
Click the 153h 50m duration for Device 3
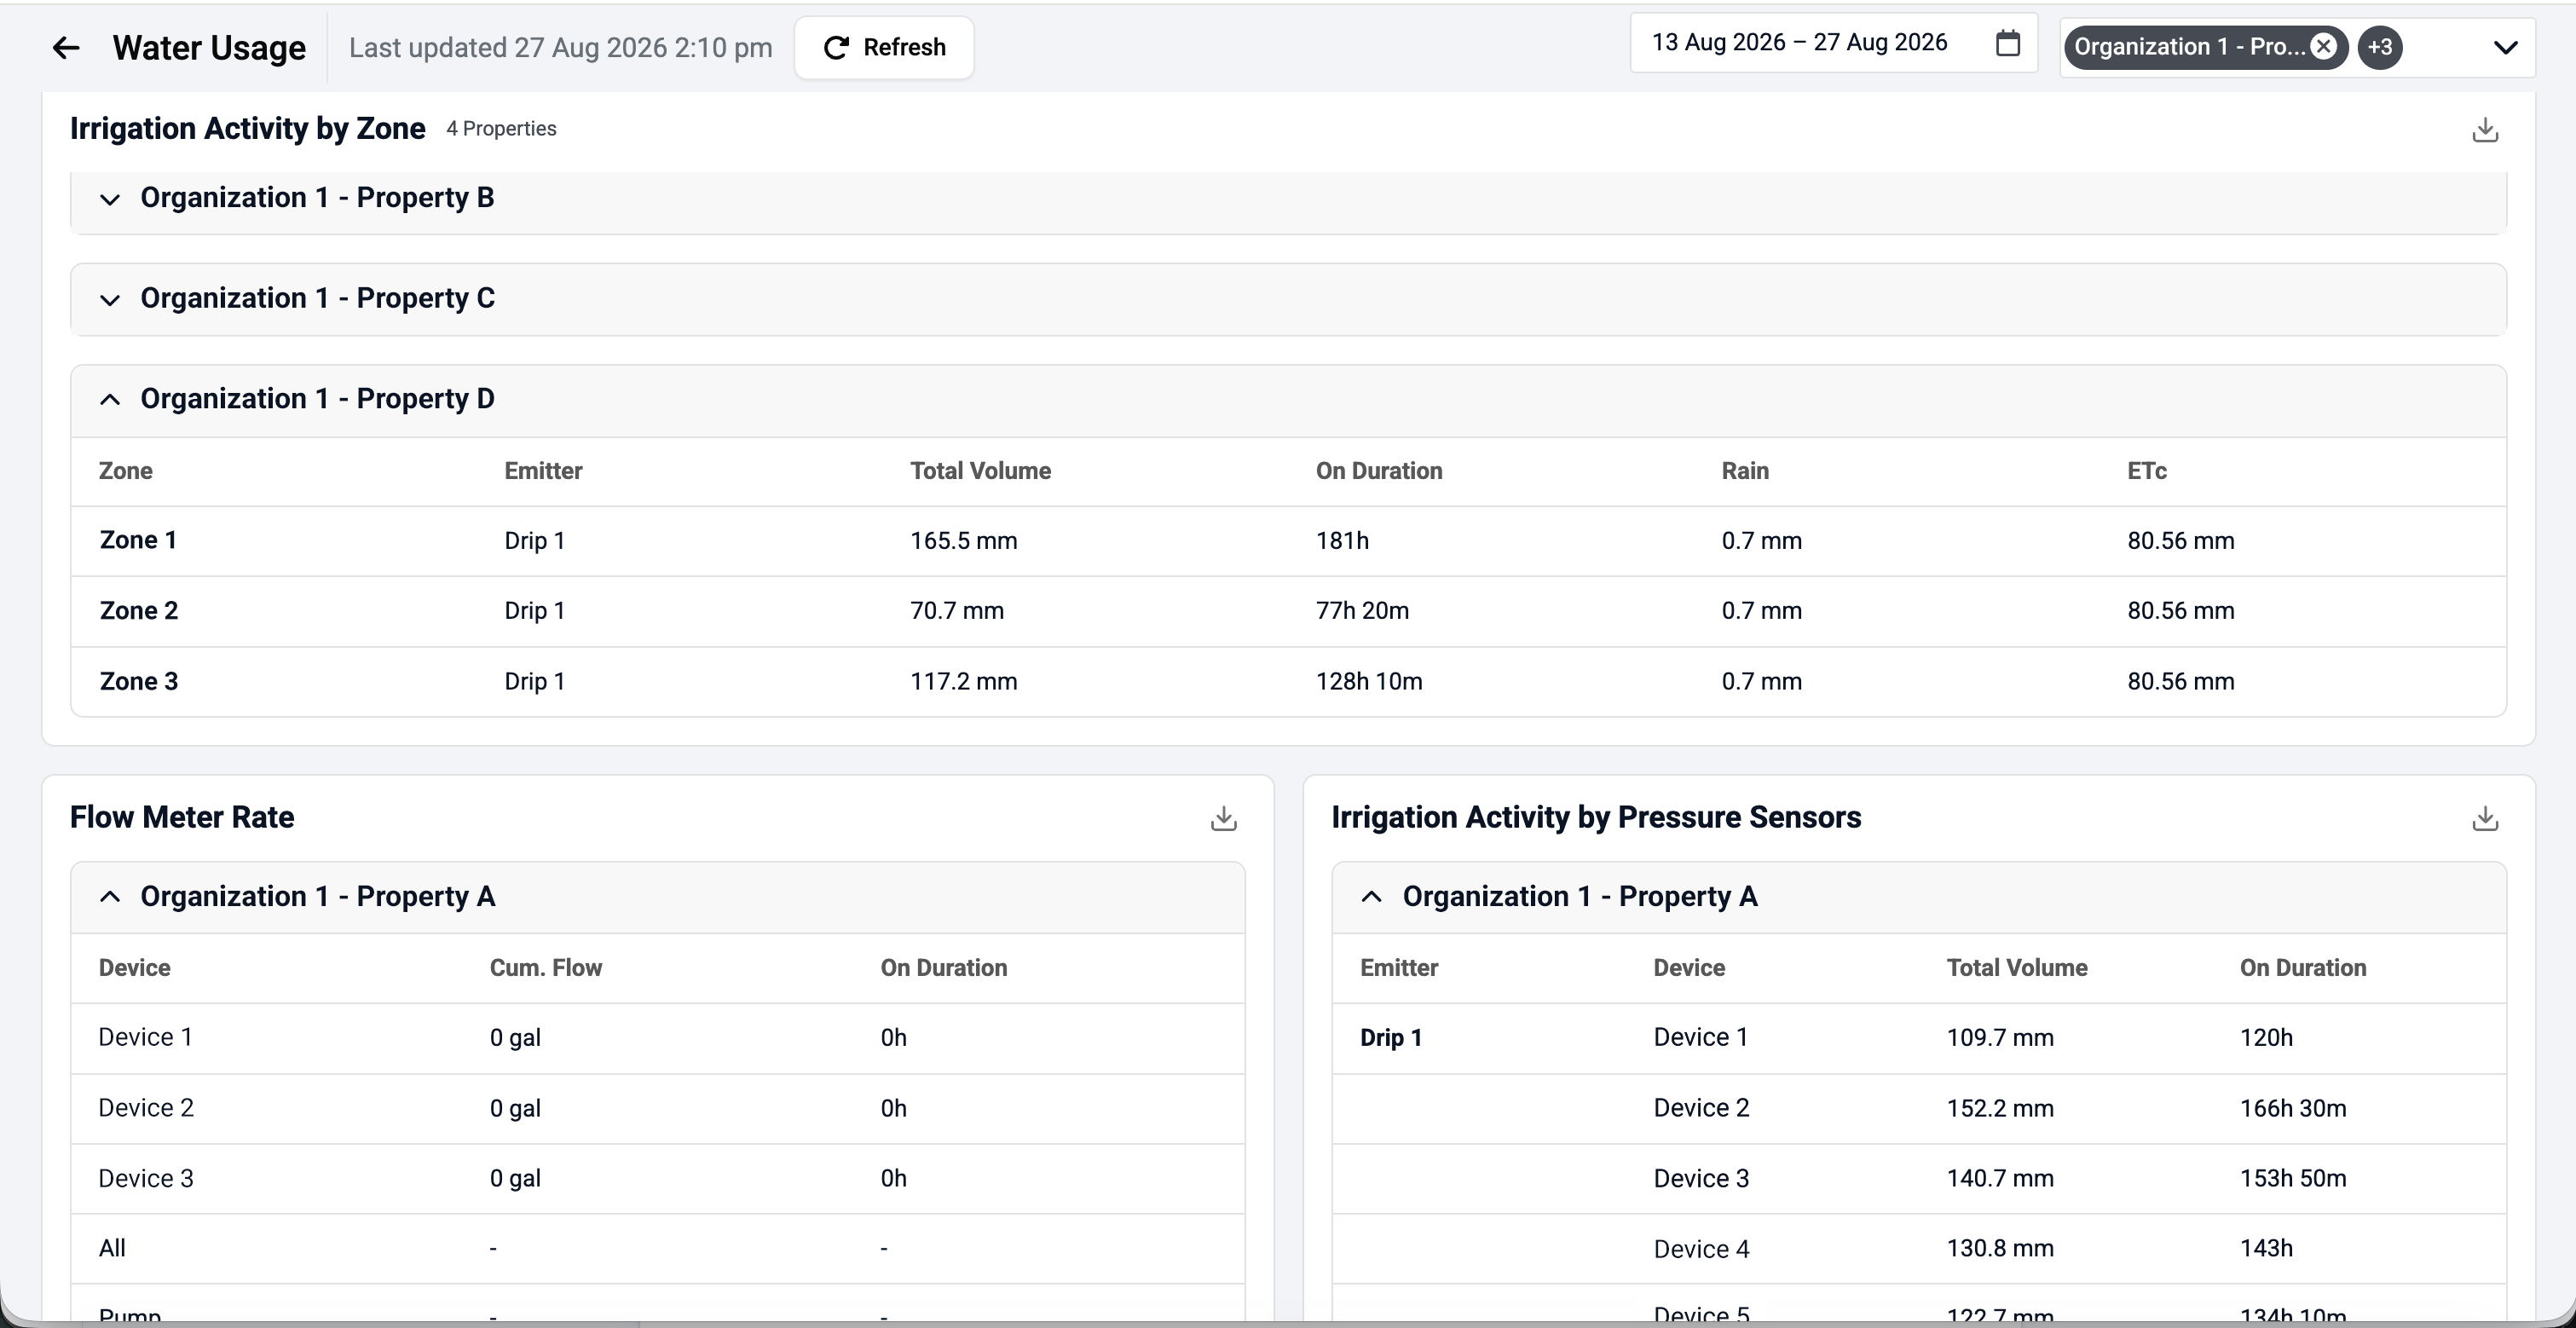(2293, 1179)
